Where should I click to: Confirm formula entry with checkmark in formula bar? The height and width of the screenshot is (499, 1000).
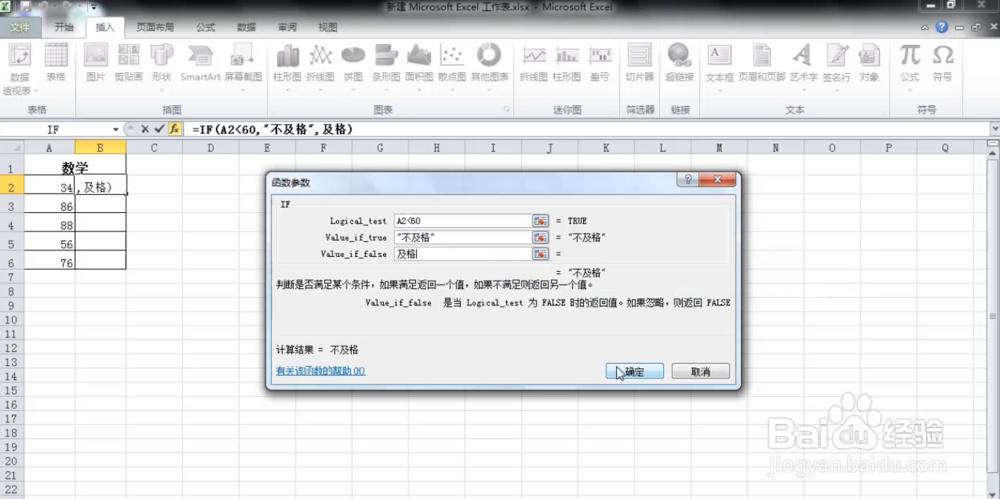(159, 129)
